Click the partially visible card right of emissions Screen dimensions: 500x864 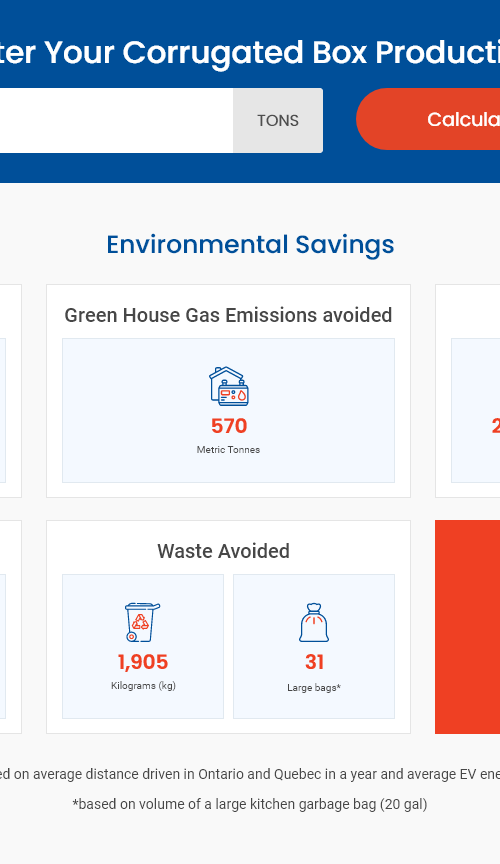point(467,391)
